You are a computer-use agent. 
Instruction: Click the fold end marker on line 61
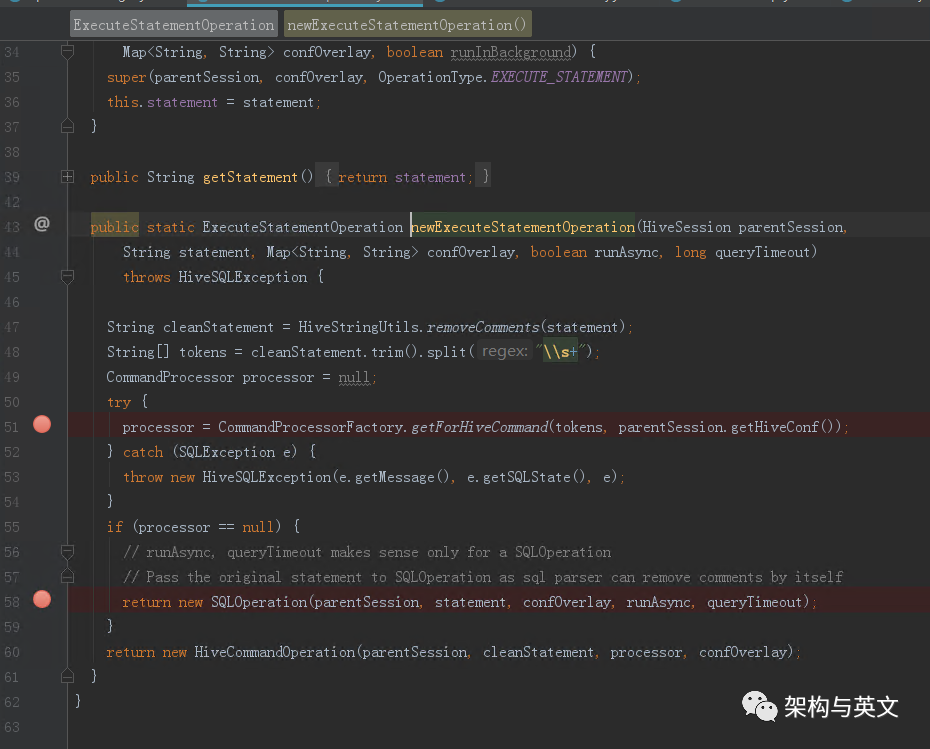coord(68,675)
